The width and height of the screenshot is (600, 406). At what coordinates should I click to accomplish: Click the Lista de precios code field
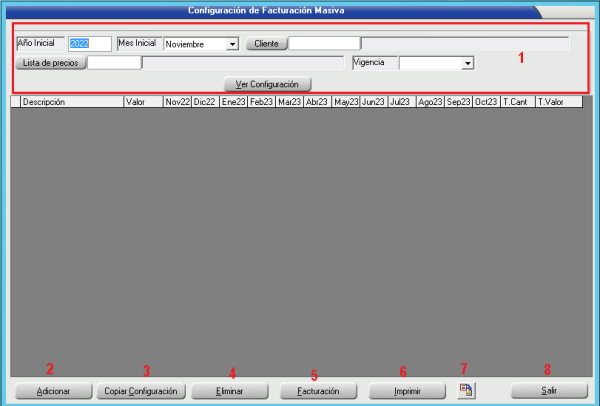(114, 63)
